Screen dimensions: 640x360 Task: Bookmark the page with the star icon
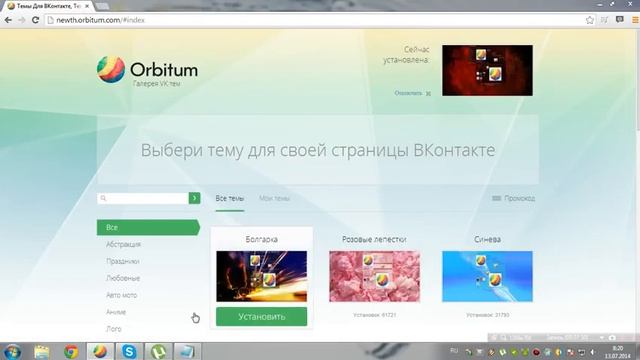[x=590, y=20]
